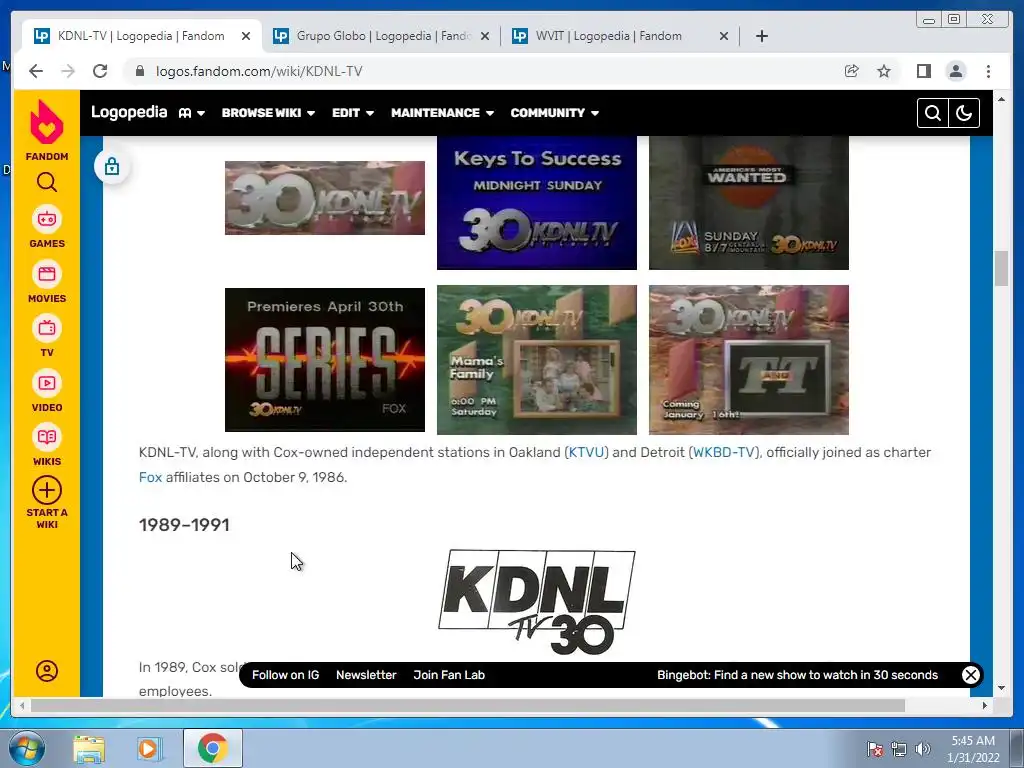Click the site security padlock icon
This screenshot has height=768, width=1024.
pyautogui.click(x=140, y=71)
